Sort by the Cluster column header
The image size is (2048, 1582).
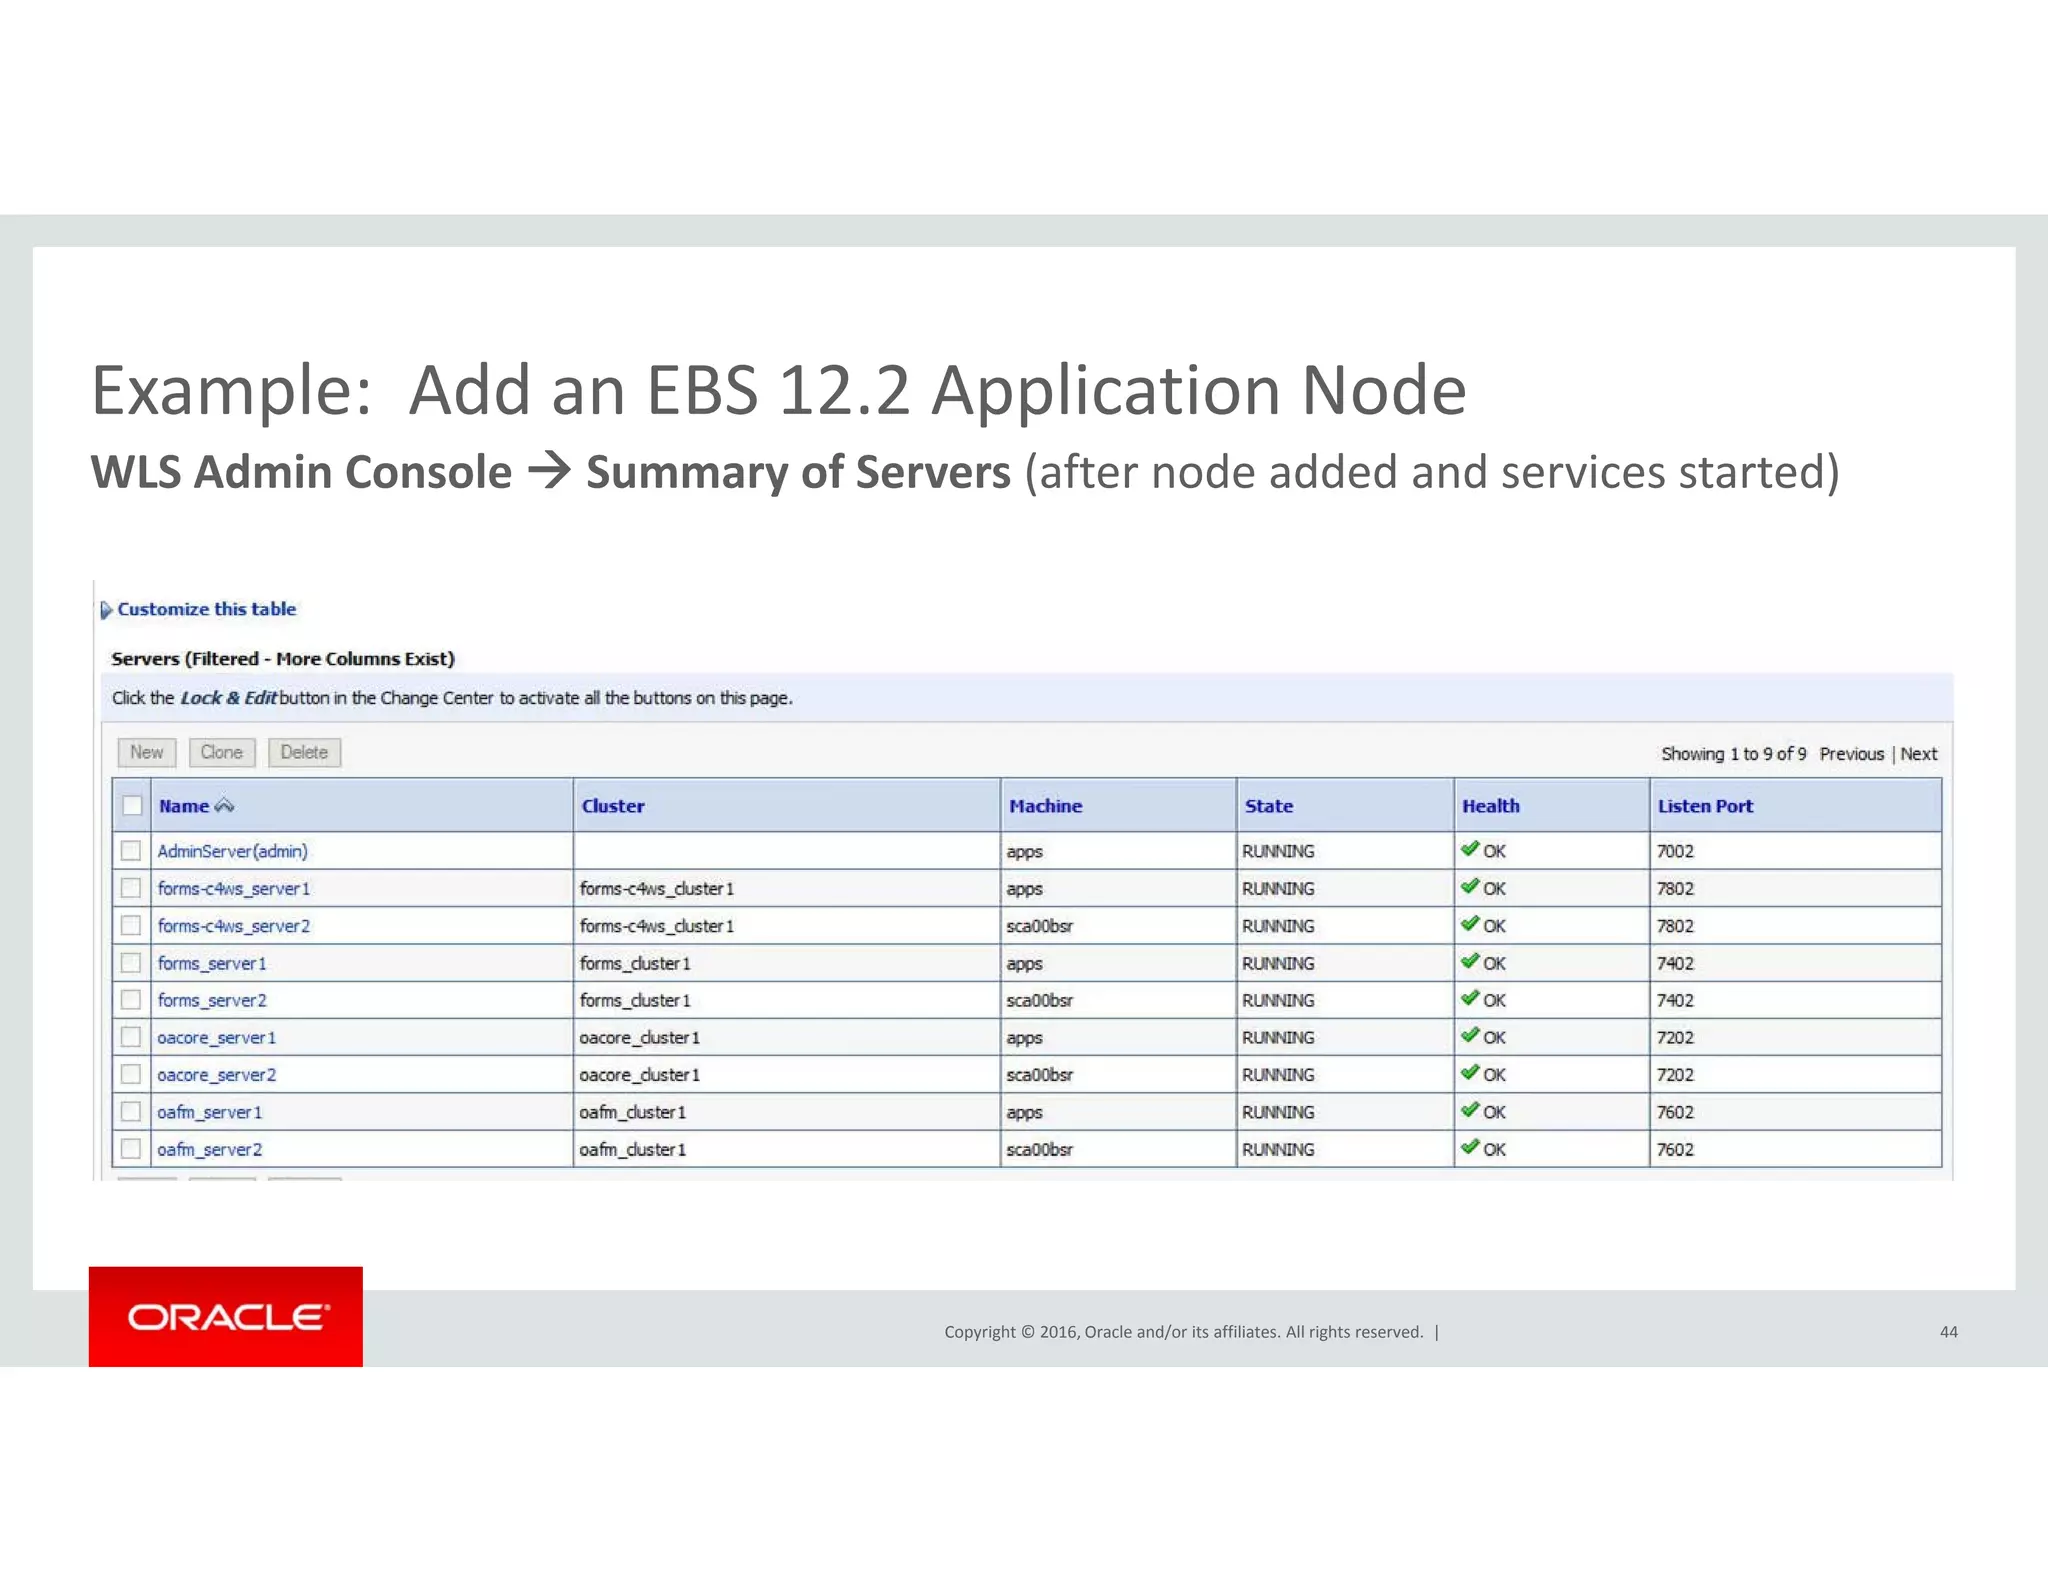pos(613,806)
